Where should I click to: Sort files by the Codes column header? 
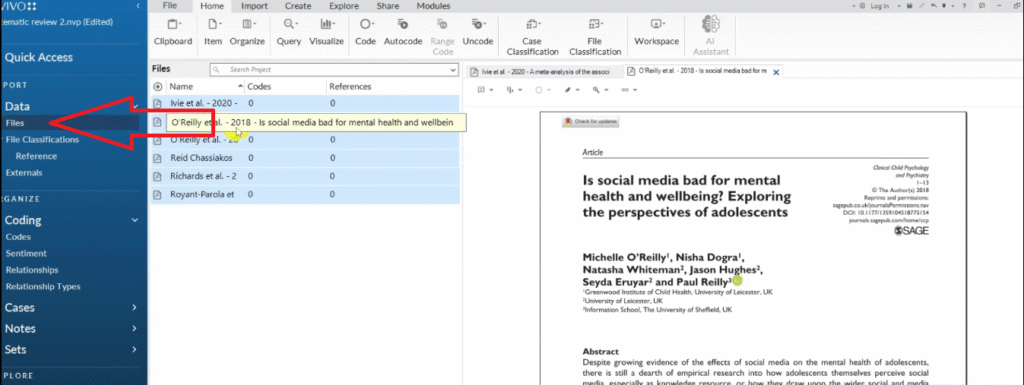(x=286, y=86)
